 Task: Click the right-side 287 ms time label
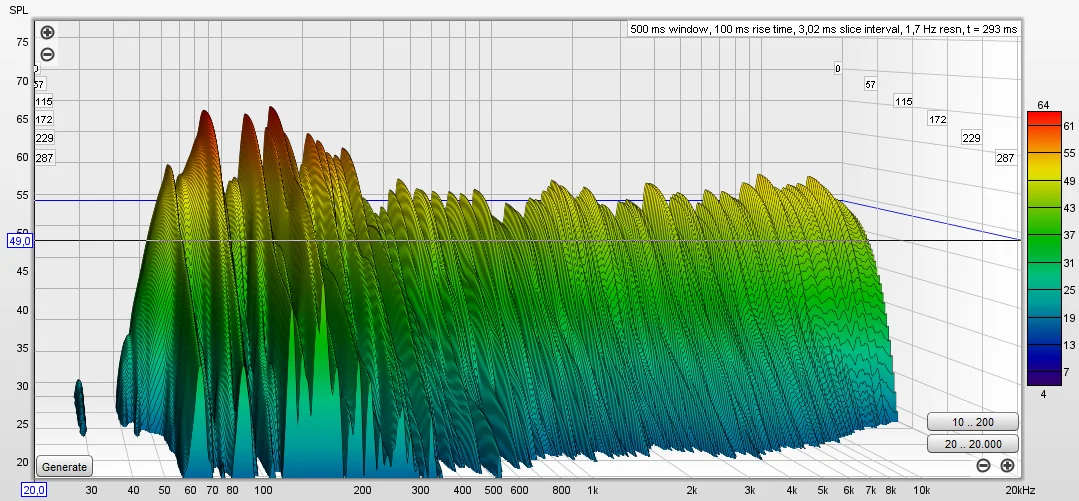click(1005, 158)
